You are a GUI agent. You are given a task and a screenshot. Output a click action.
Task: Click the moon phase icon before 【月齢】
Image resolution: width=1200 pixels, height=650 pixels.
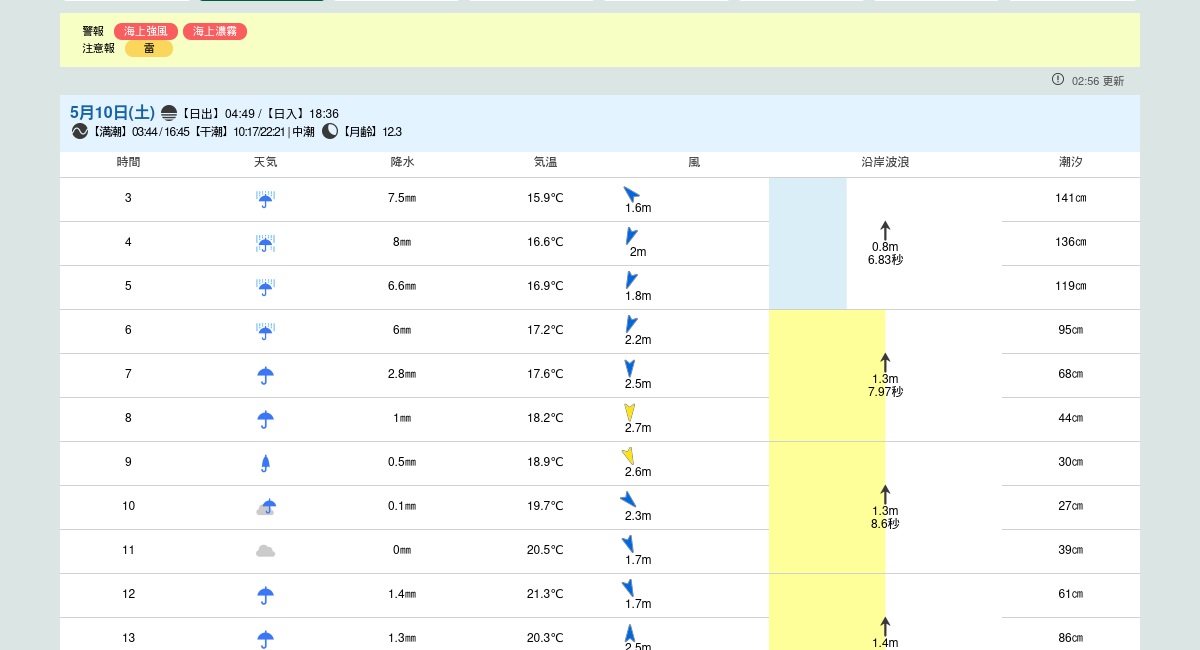(x=330, y=131)
